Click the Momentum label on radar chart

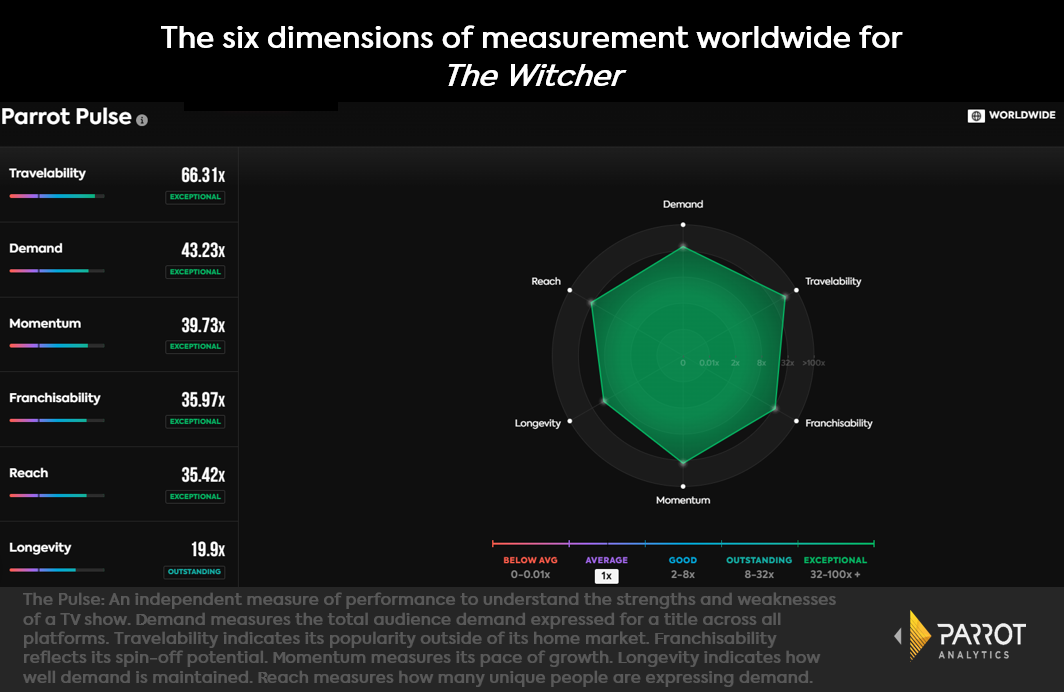pyautogui.click(x=683, y=500)
